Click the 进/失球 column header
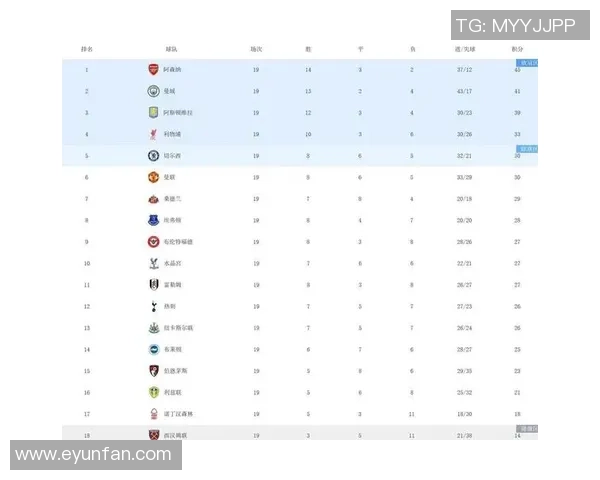Viewport: 600px width, 480px height. pos(464,48)
